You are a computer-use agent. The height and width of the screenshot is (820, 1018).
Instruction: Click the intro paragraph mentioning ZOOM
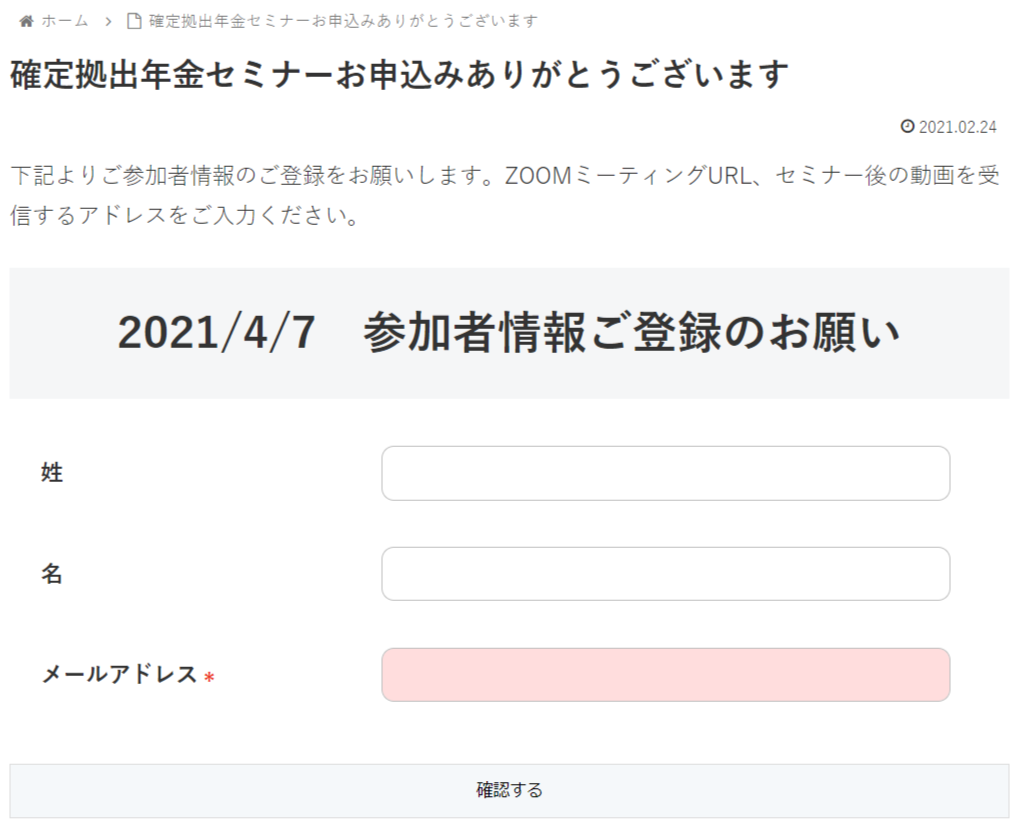tap(504, 195)
